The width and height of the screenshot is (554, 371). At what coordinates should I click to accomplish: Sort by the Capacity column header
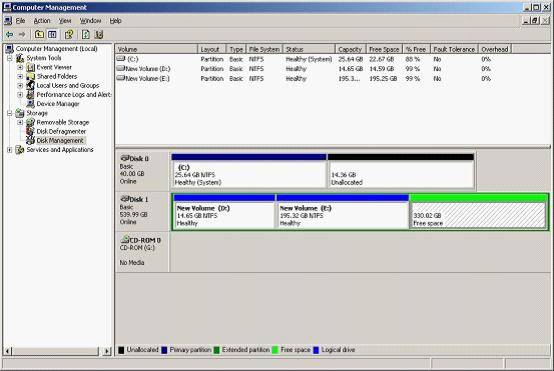[350, 49]
